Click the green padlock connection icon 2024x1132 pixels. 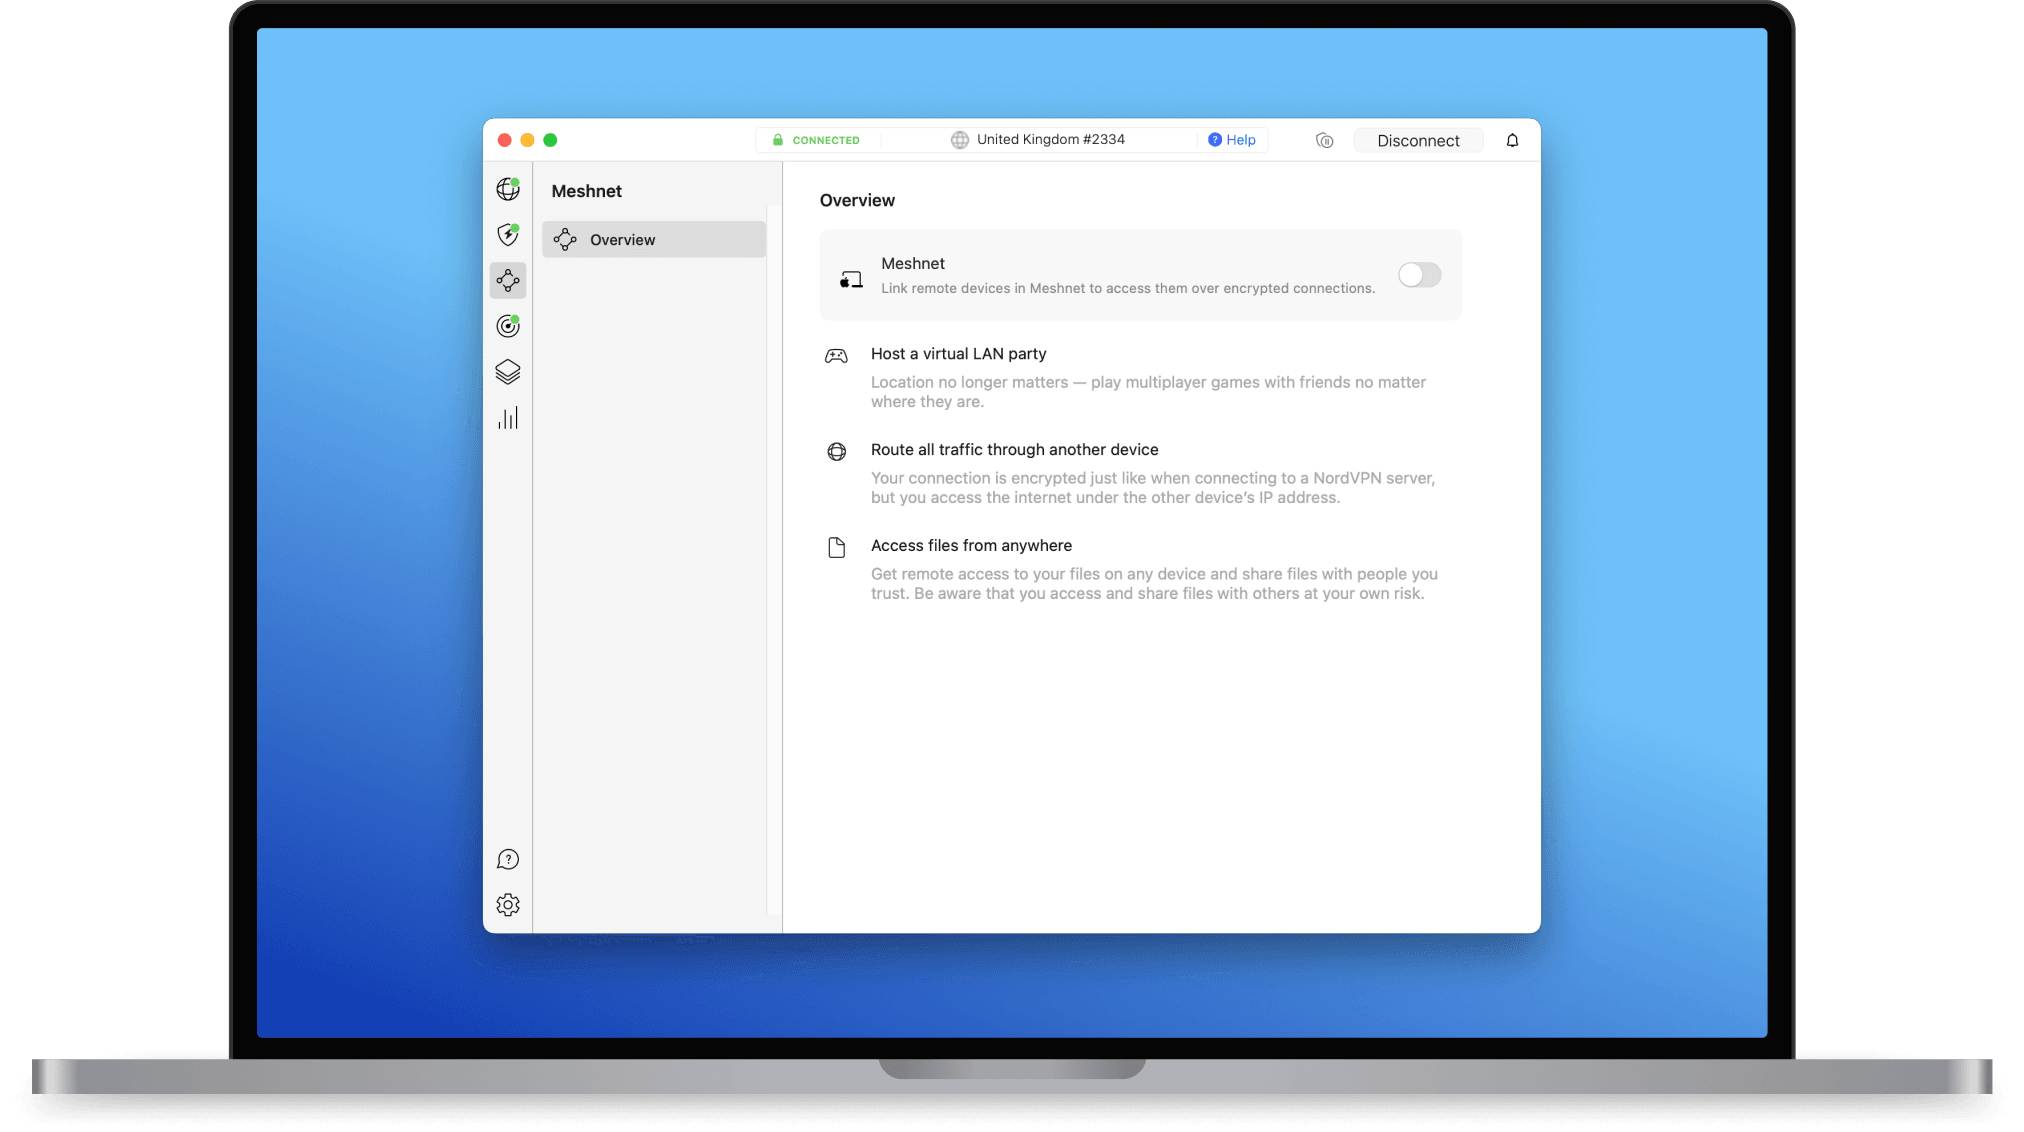coord(777,140)
